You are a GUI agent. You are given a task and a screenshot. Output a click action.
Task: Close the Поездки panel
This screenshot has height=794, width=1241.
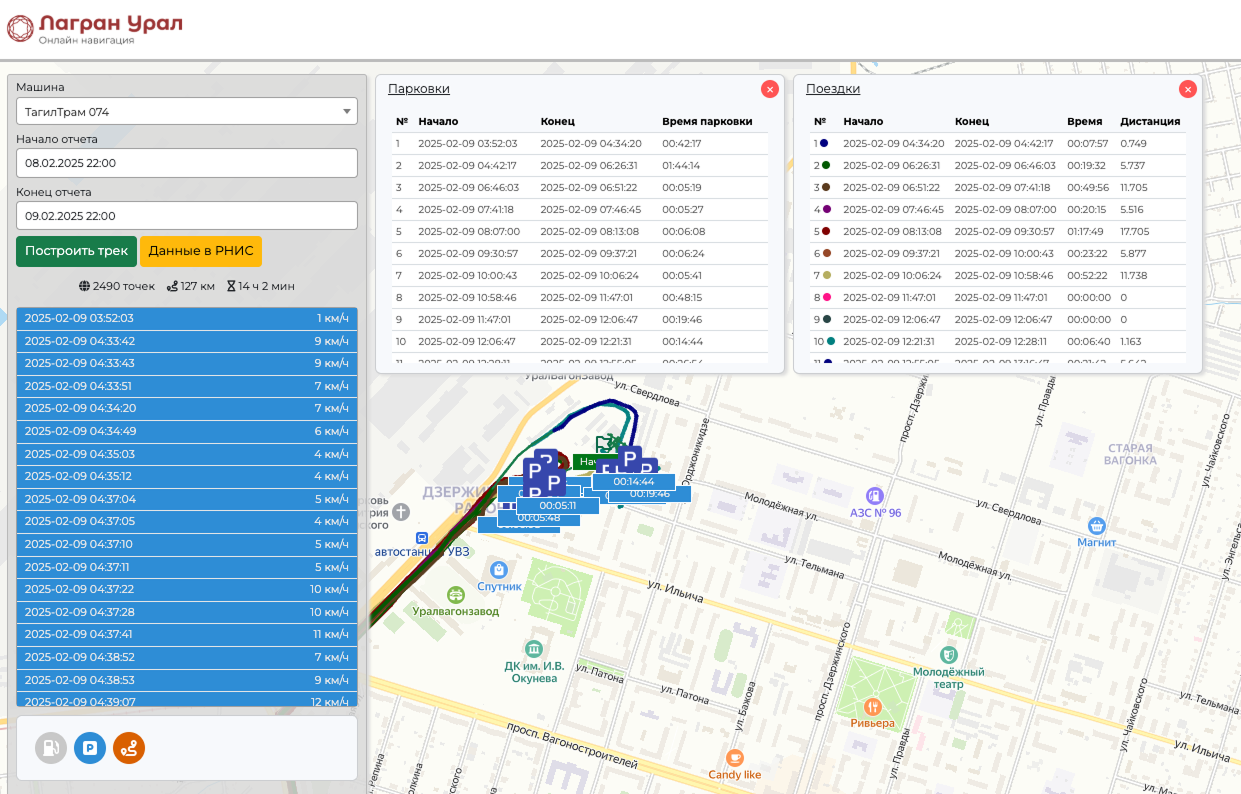point(1187,89)
